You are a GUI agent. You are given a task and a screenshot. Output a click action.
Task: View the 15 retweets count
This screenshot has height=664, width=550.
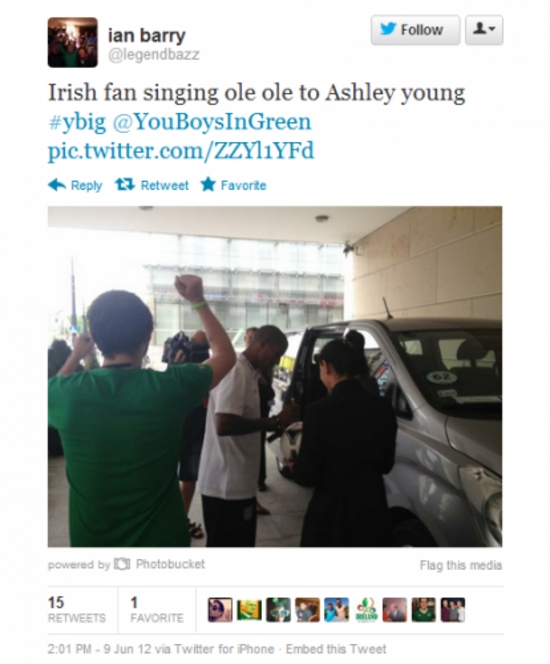(77, 610)
